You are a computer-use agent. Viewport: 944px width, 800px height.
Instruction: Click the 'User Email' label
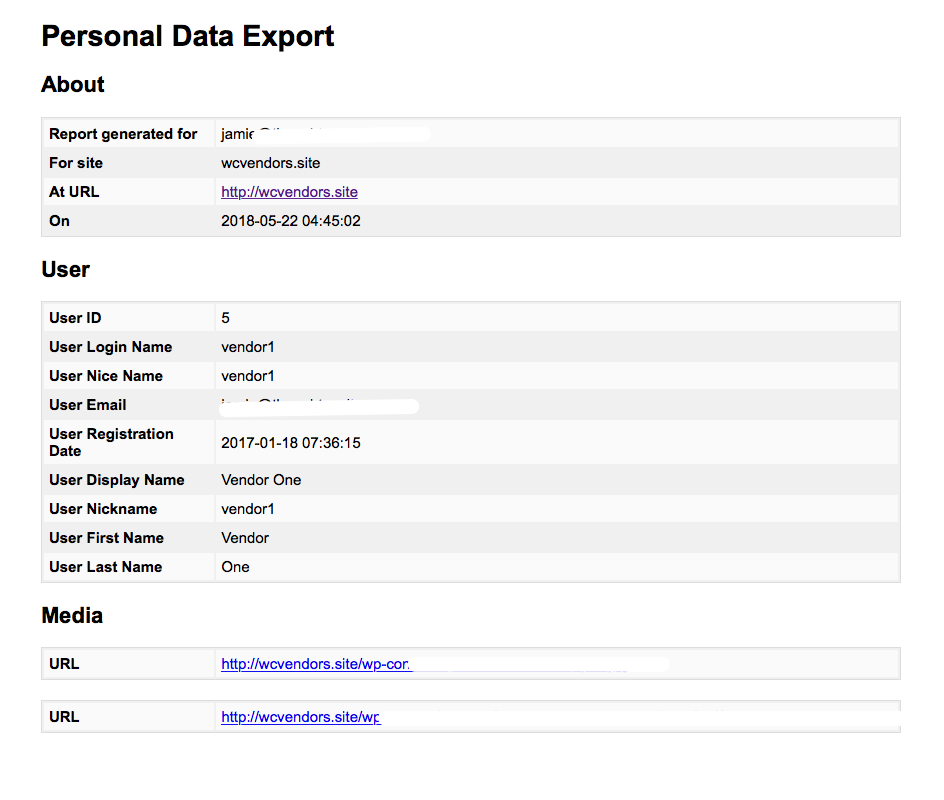88,405
